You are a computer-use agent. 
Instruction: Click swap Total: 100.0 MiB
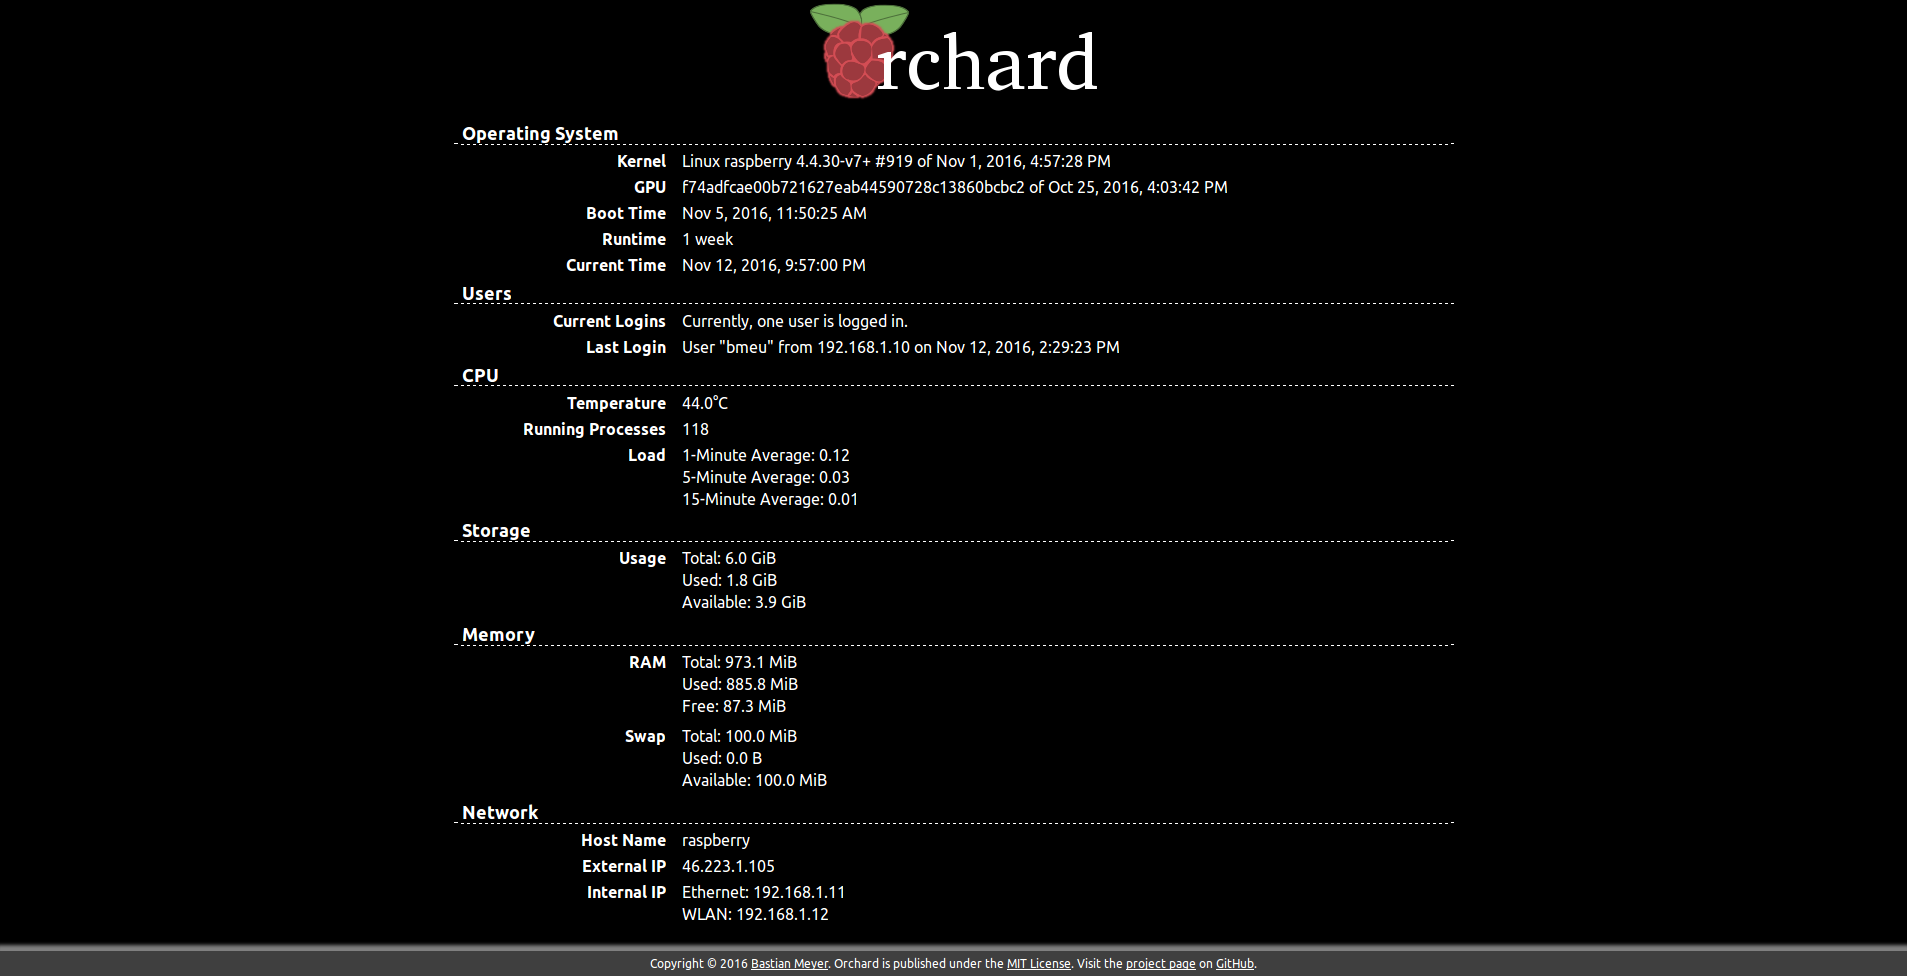[739, 736]
